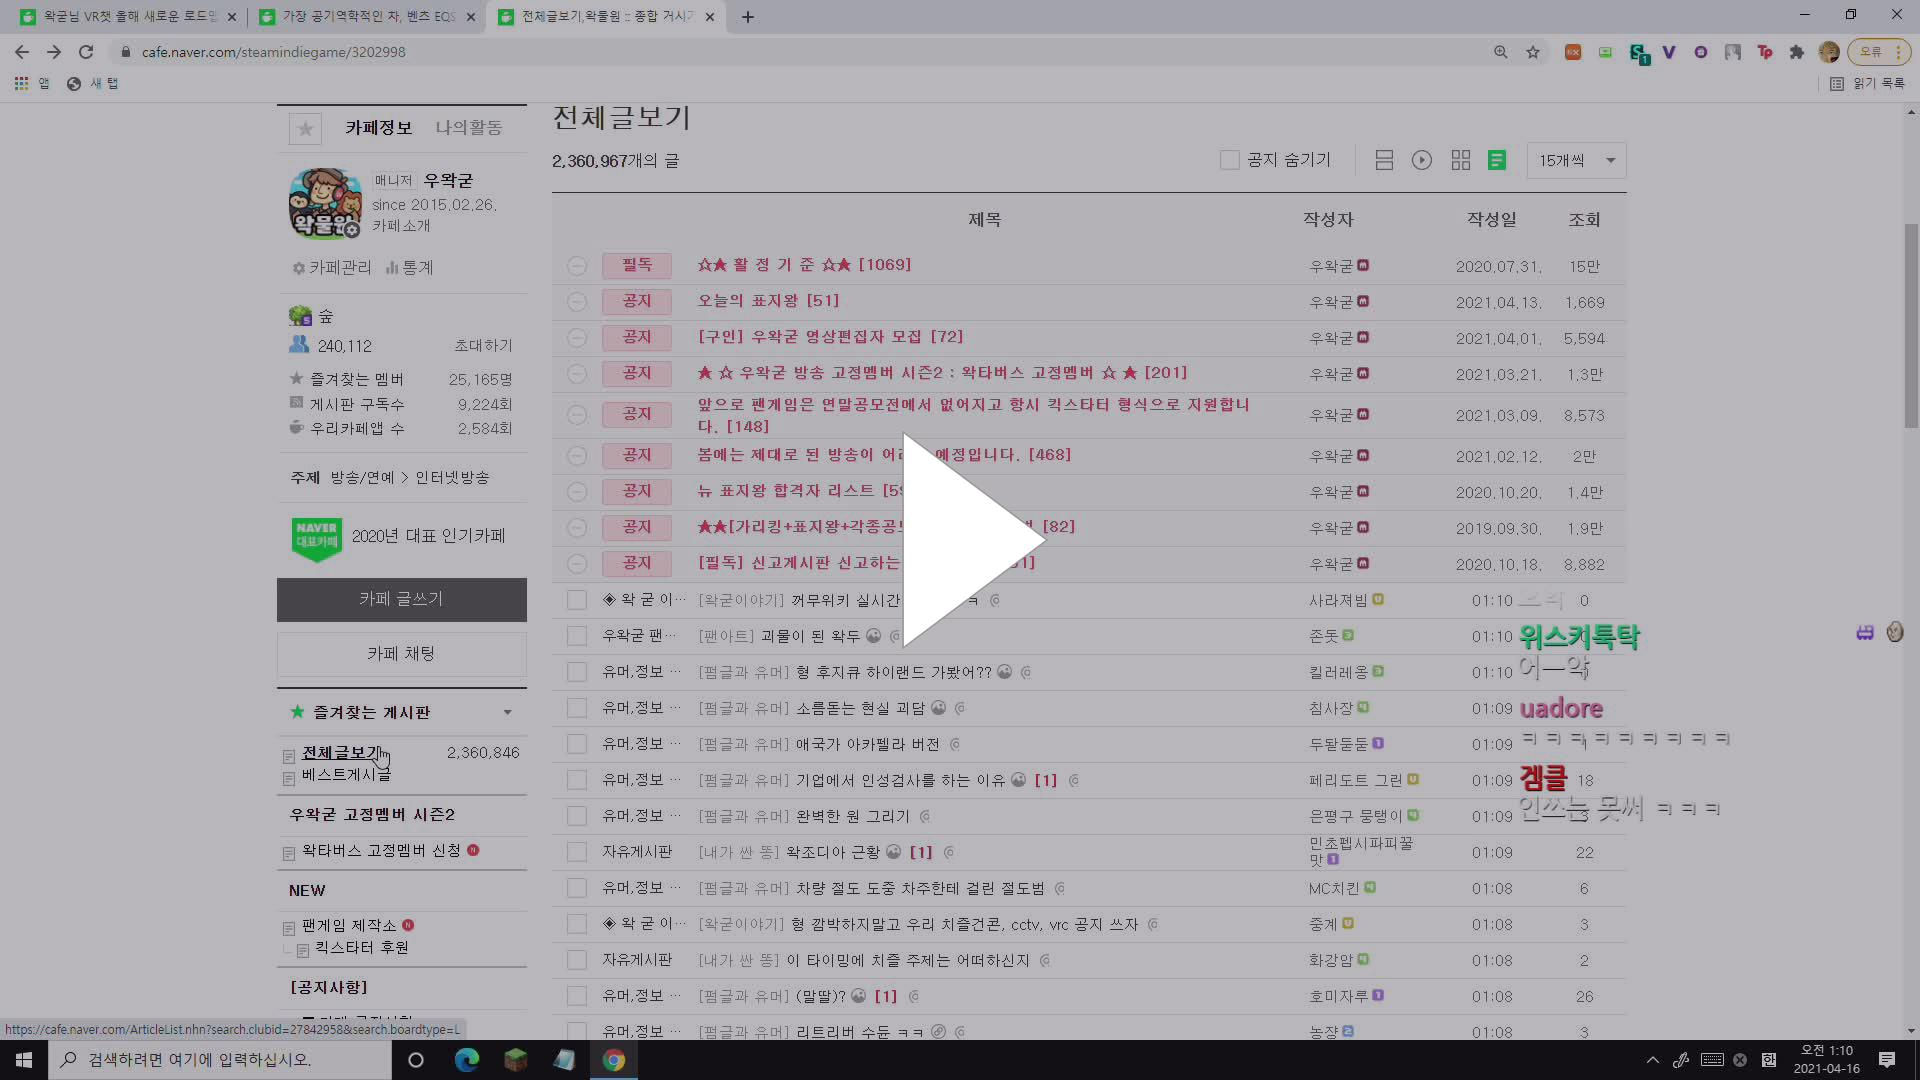
Task: Open the 카페소개 link
Action: (x=402, y=226)
